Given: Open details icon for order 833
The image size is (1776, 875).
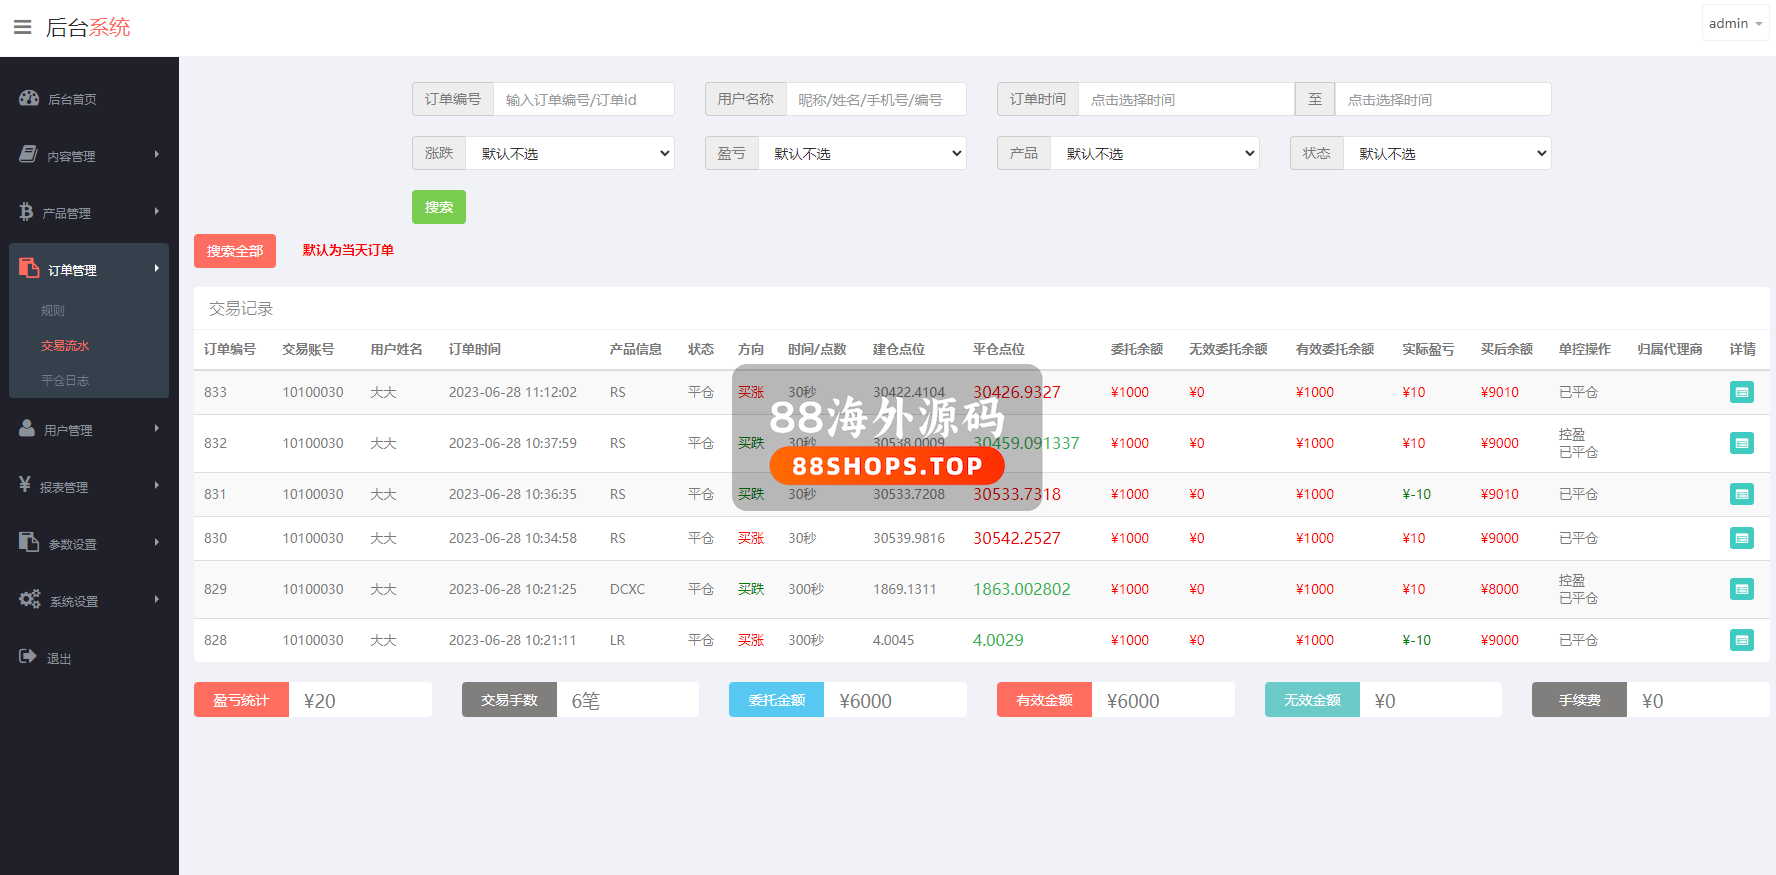Looking at the screenshot, I should click(x=1741, y=393).
